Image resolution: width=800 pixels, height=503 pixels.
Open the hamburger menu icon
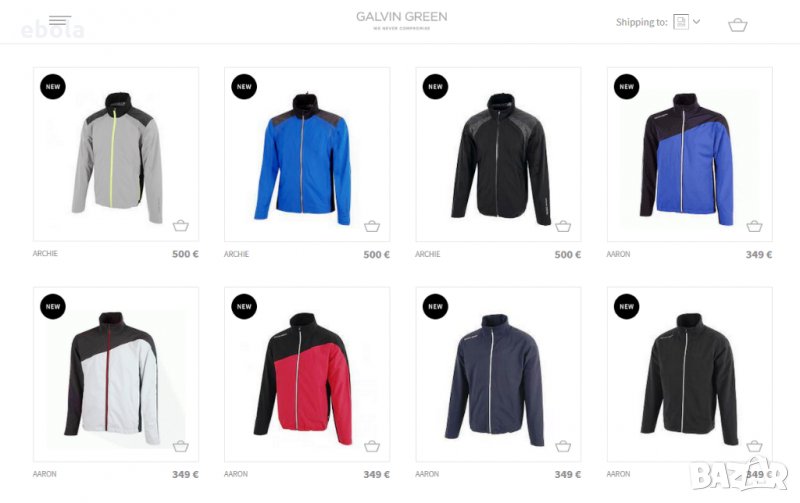(60, 20)
